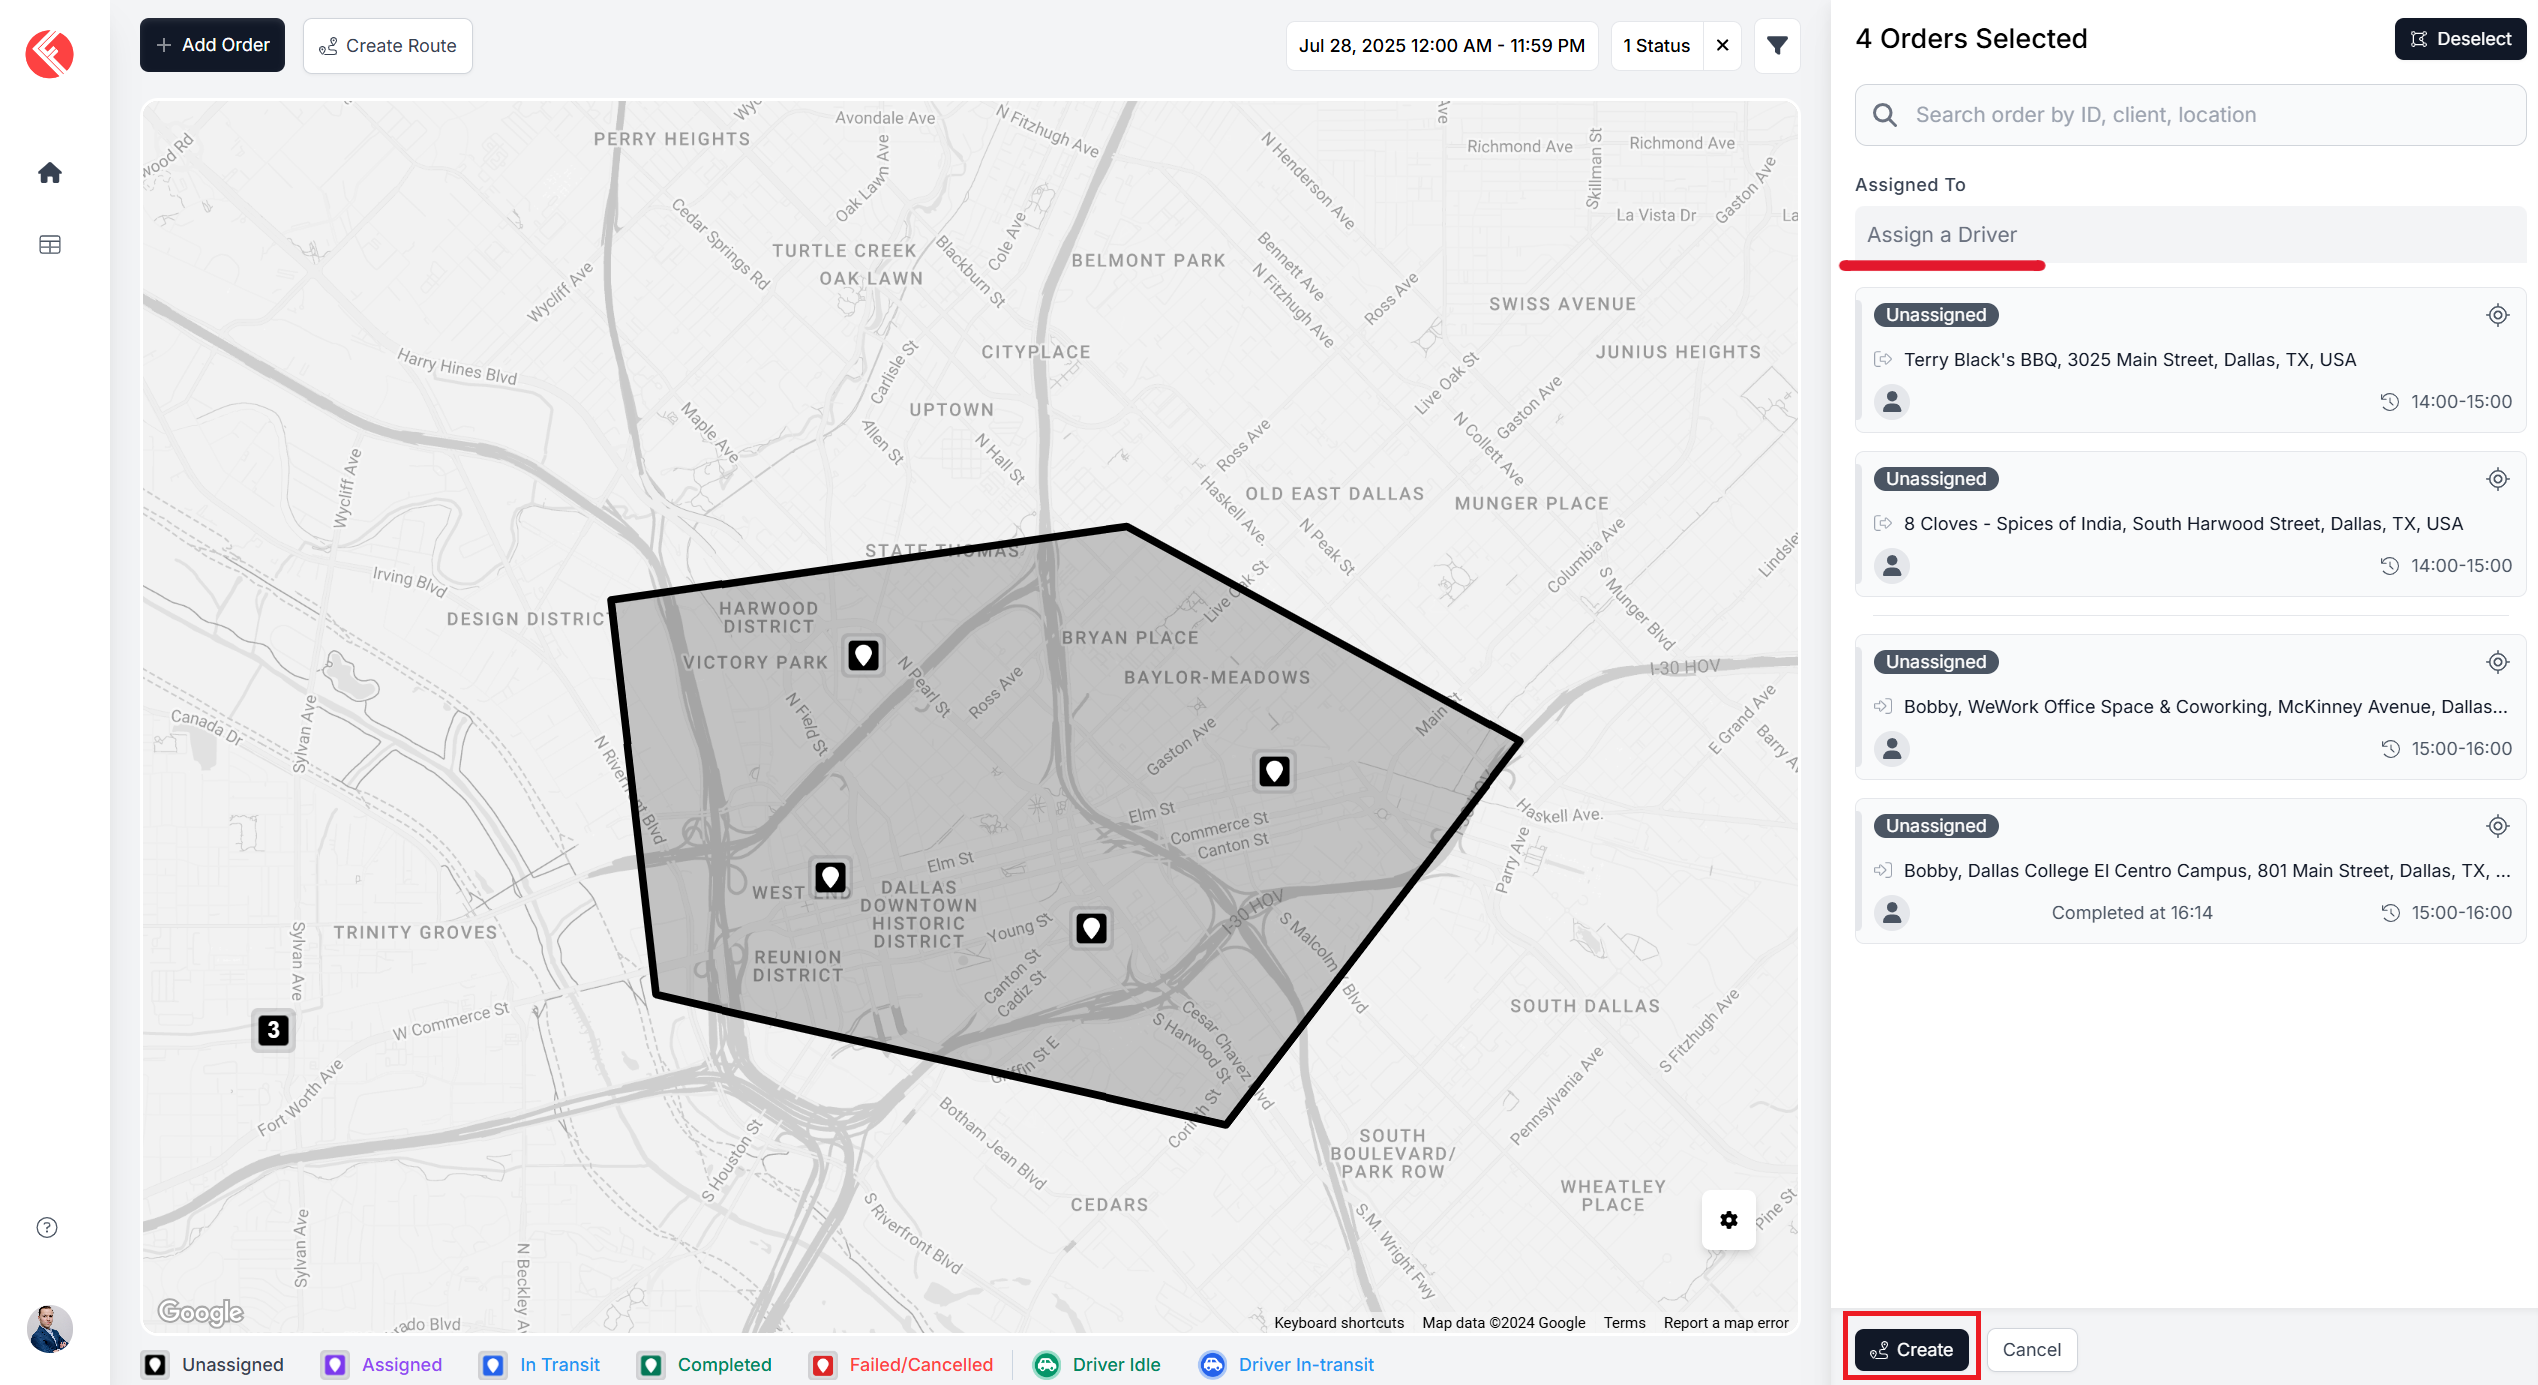Open the filter funnel icon

[x=1777, y=46]
